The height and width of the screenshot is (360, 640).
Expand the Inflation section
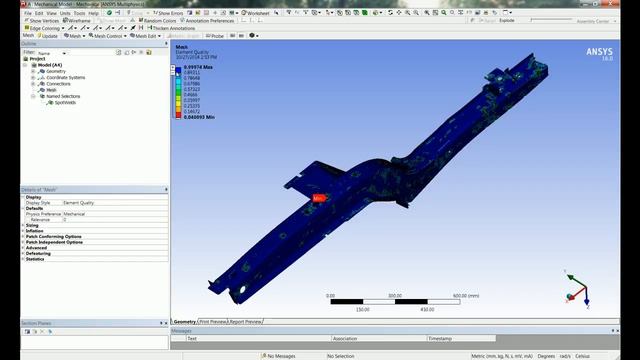(x=23, y=231)
